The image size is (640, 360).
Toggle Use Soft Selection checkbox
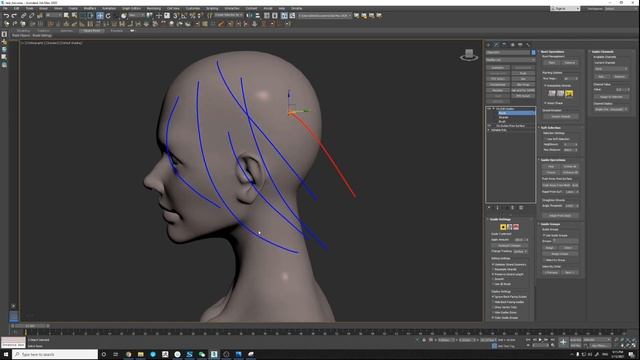pos(545,139)
